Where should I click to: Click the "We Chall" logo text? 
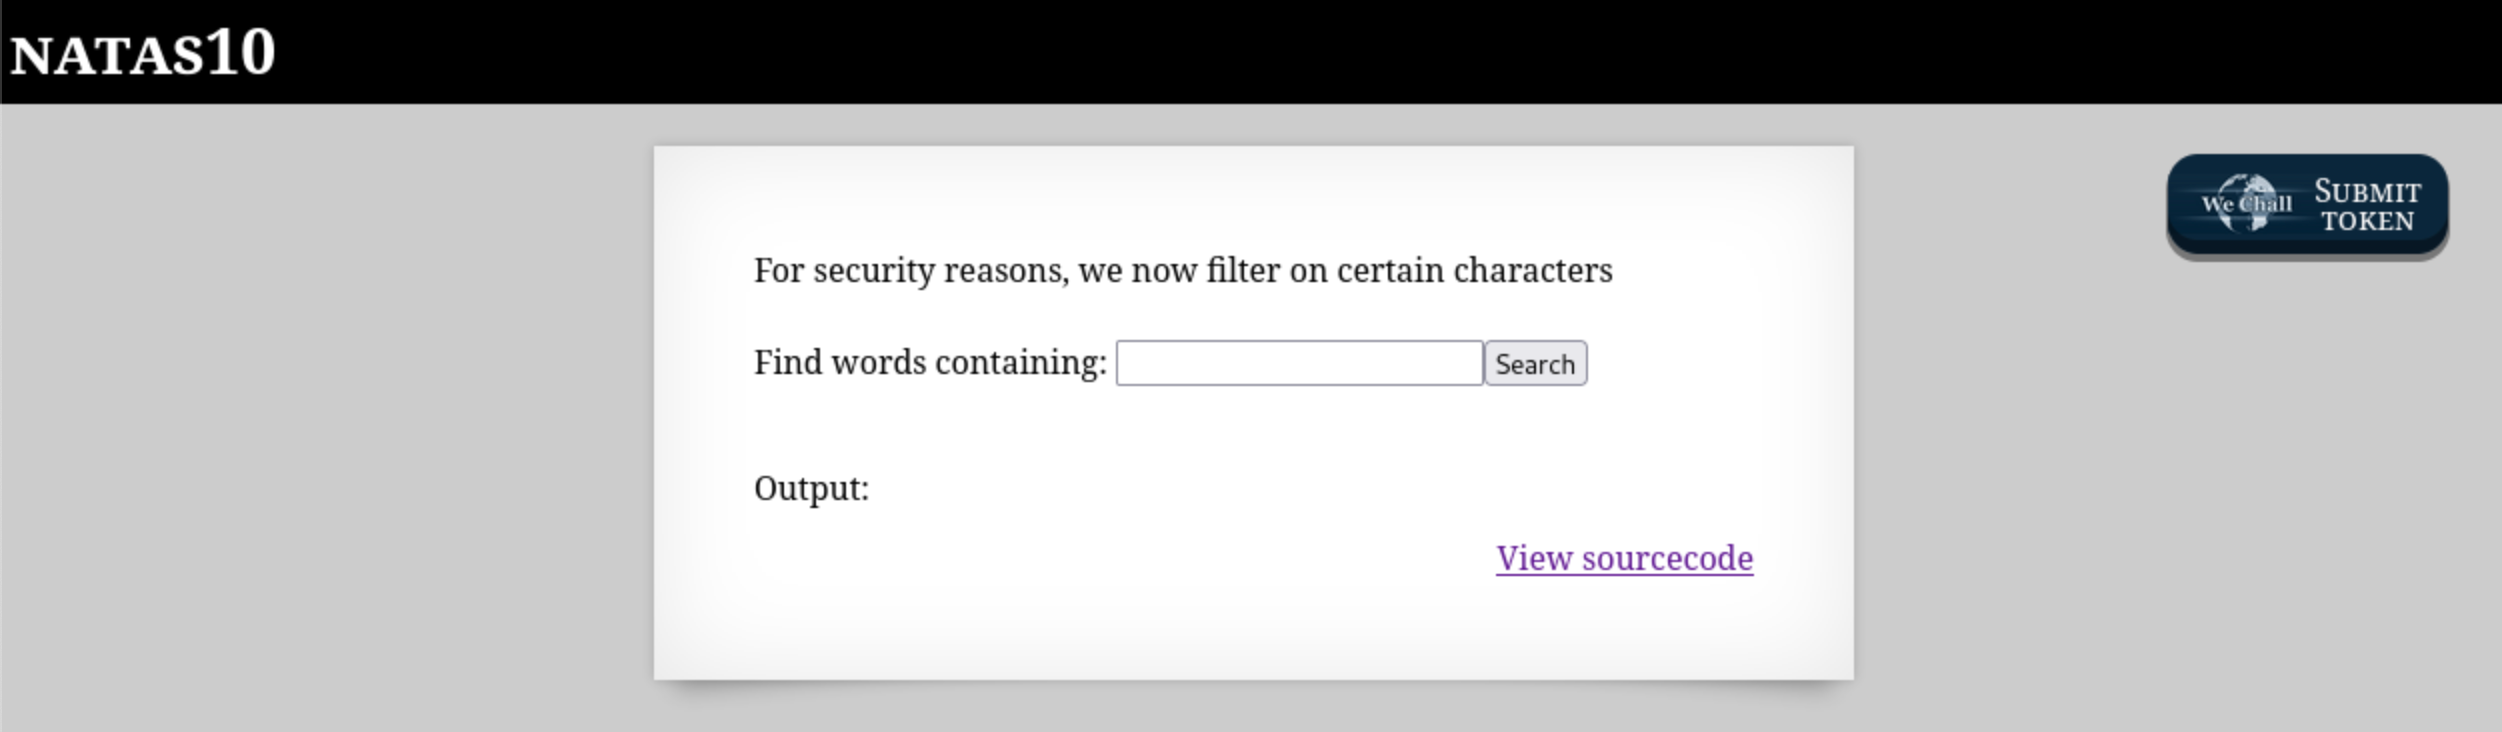coord(2246,204)
